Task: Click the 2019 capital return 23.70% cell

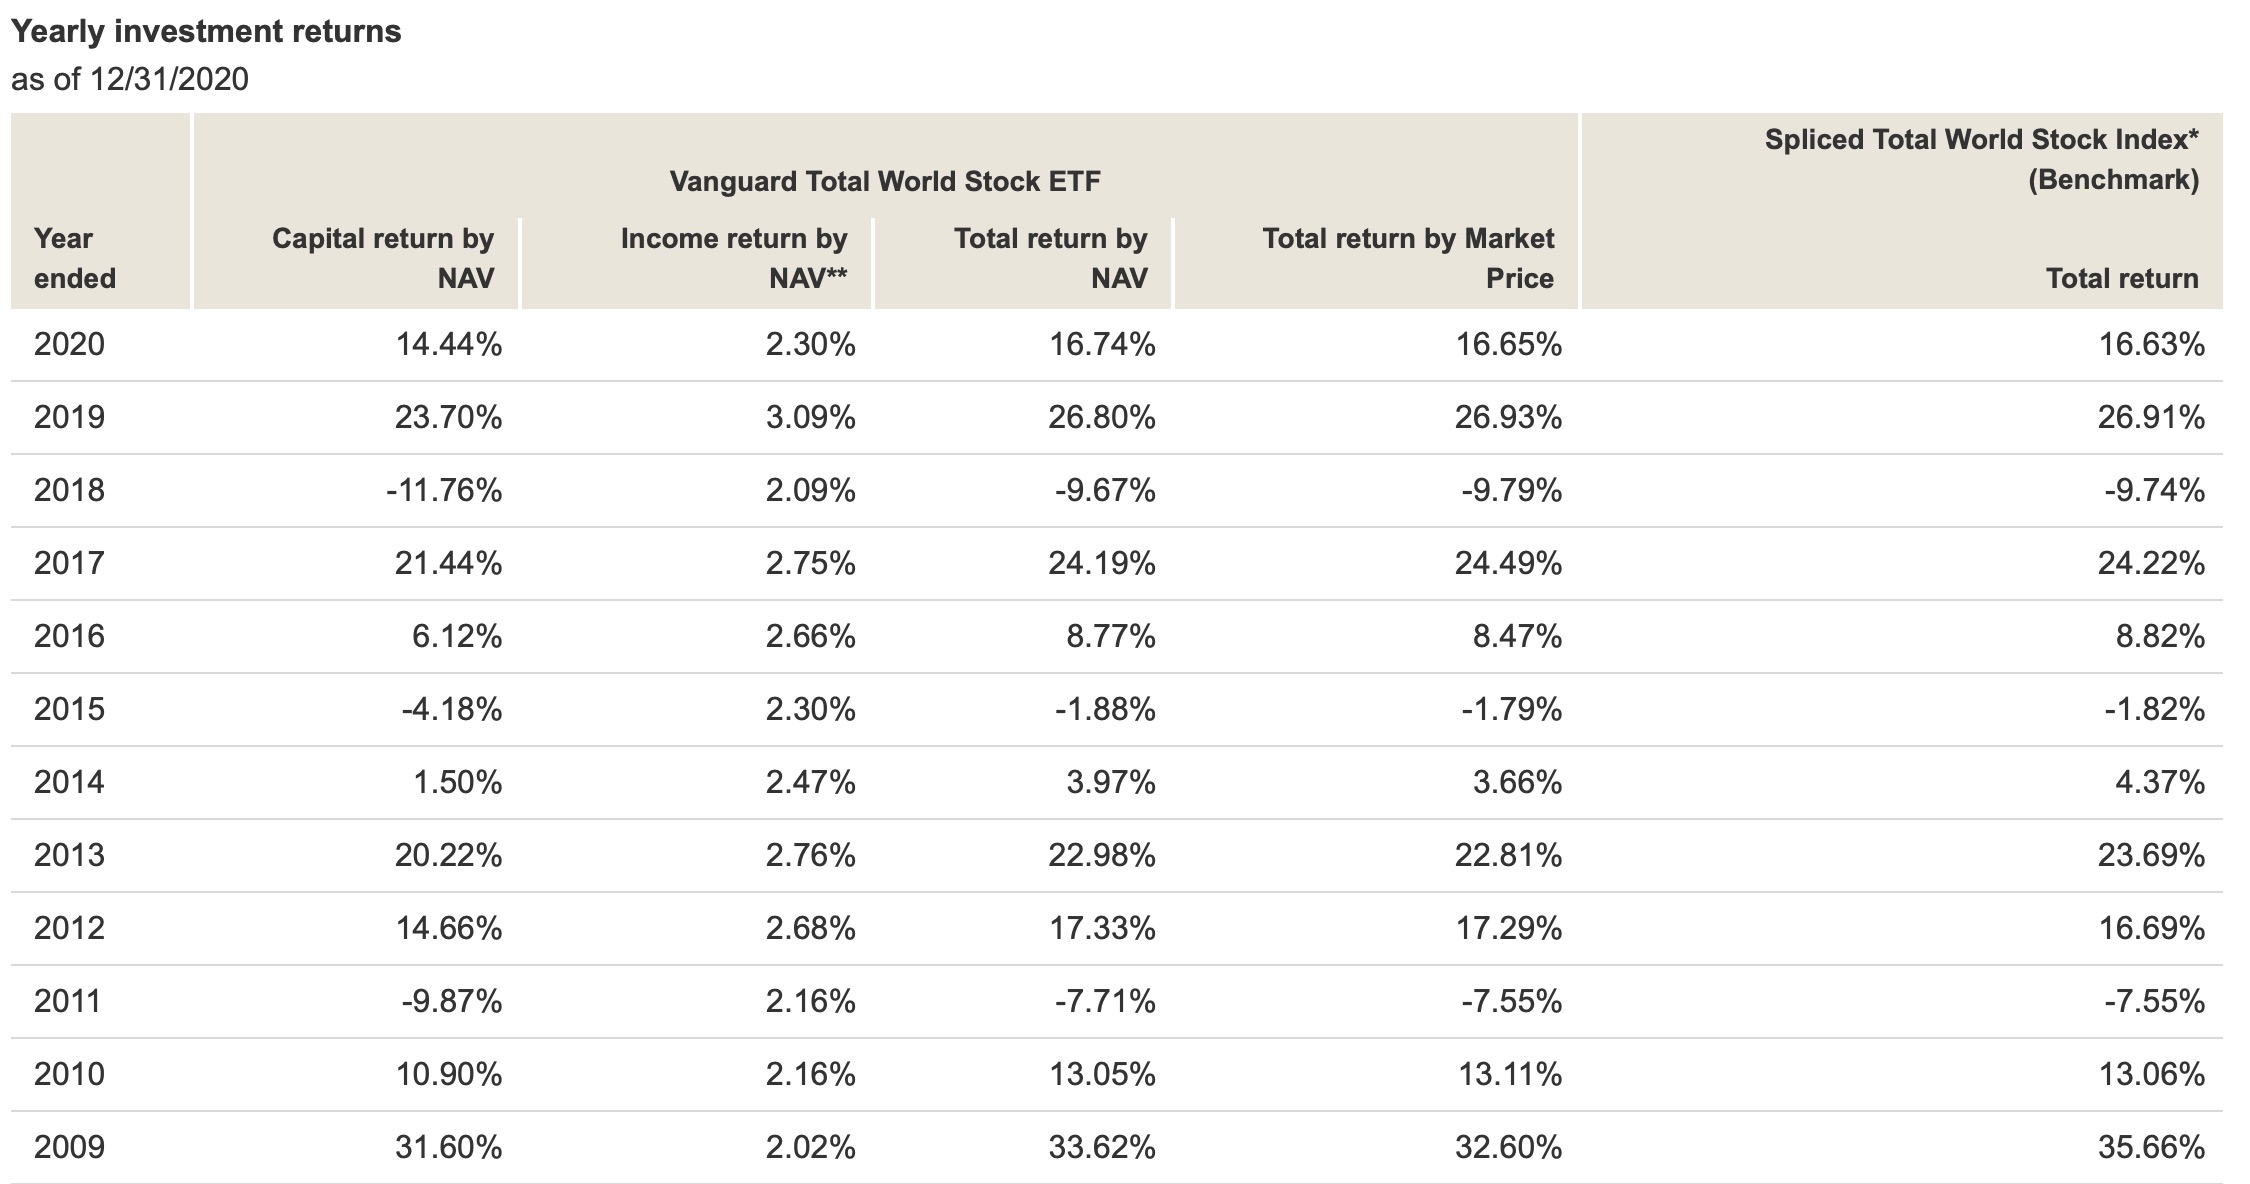Action: [x=448, y=418]
